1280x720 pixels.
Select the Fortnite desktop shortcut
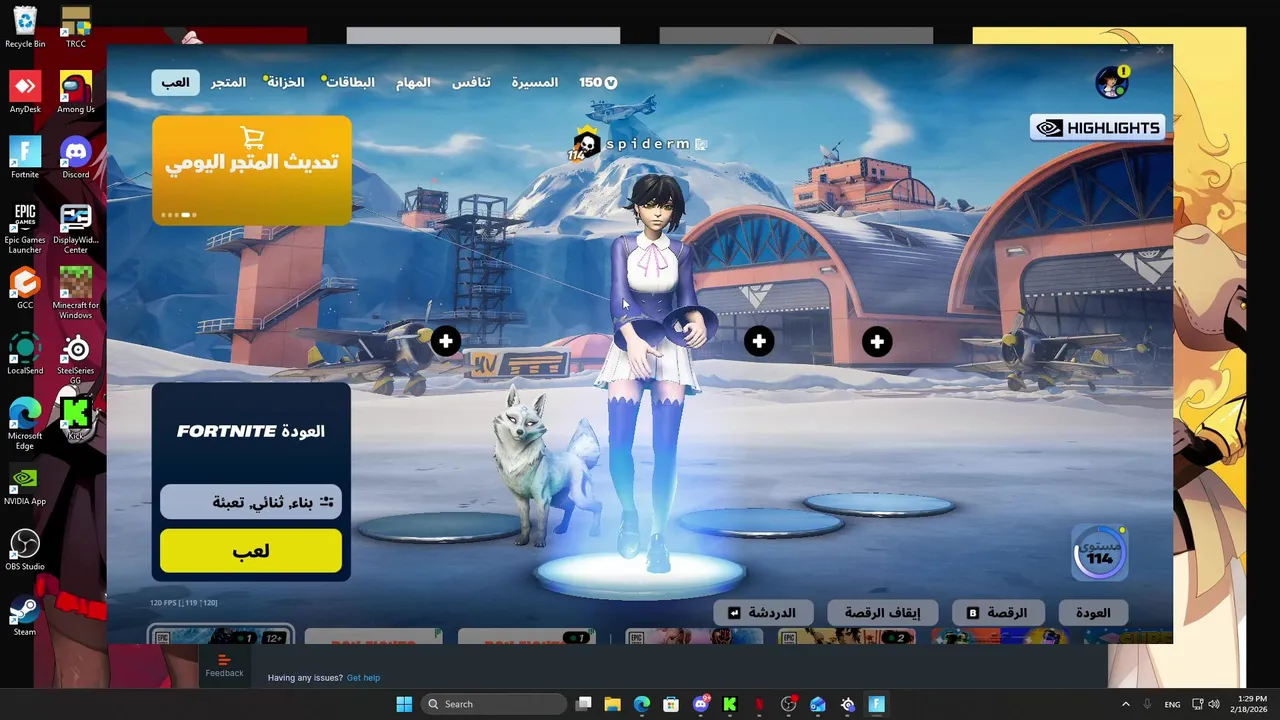[x=25, y=157]
